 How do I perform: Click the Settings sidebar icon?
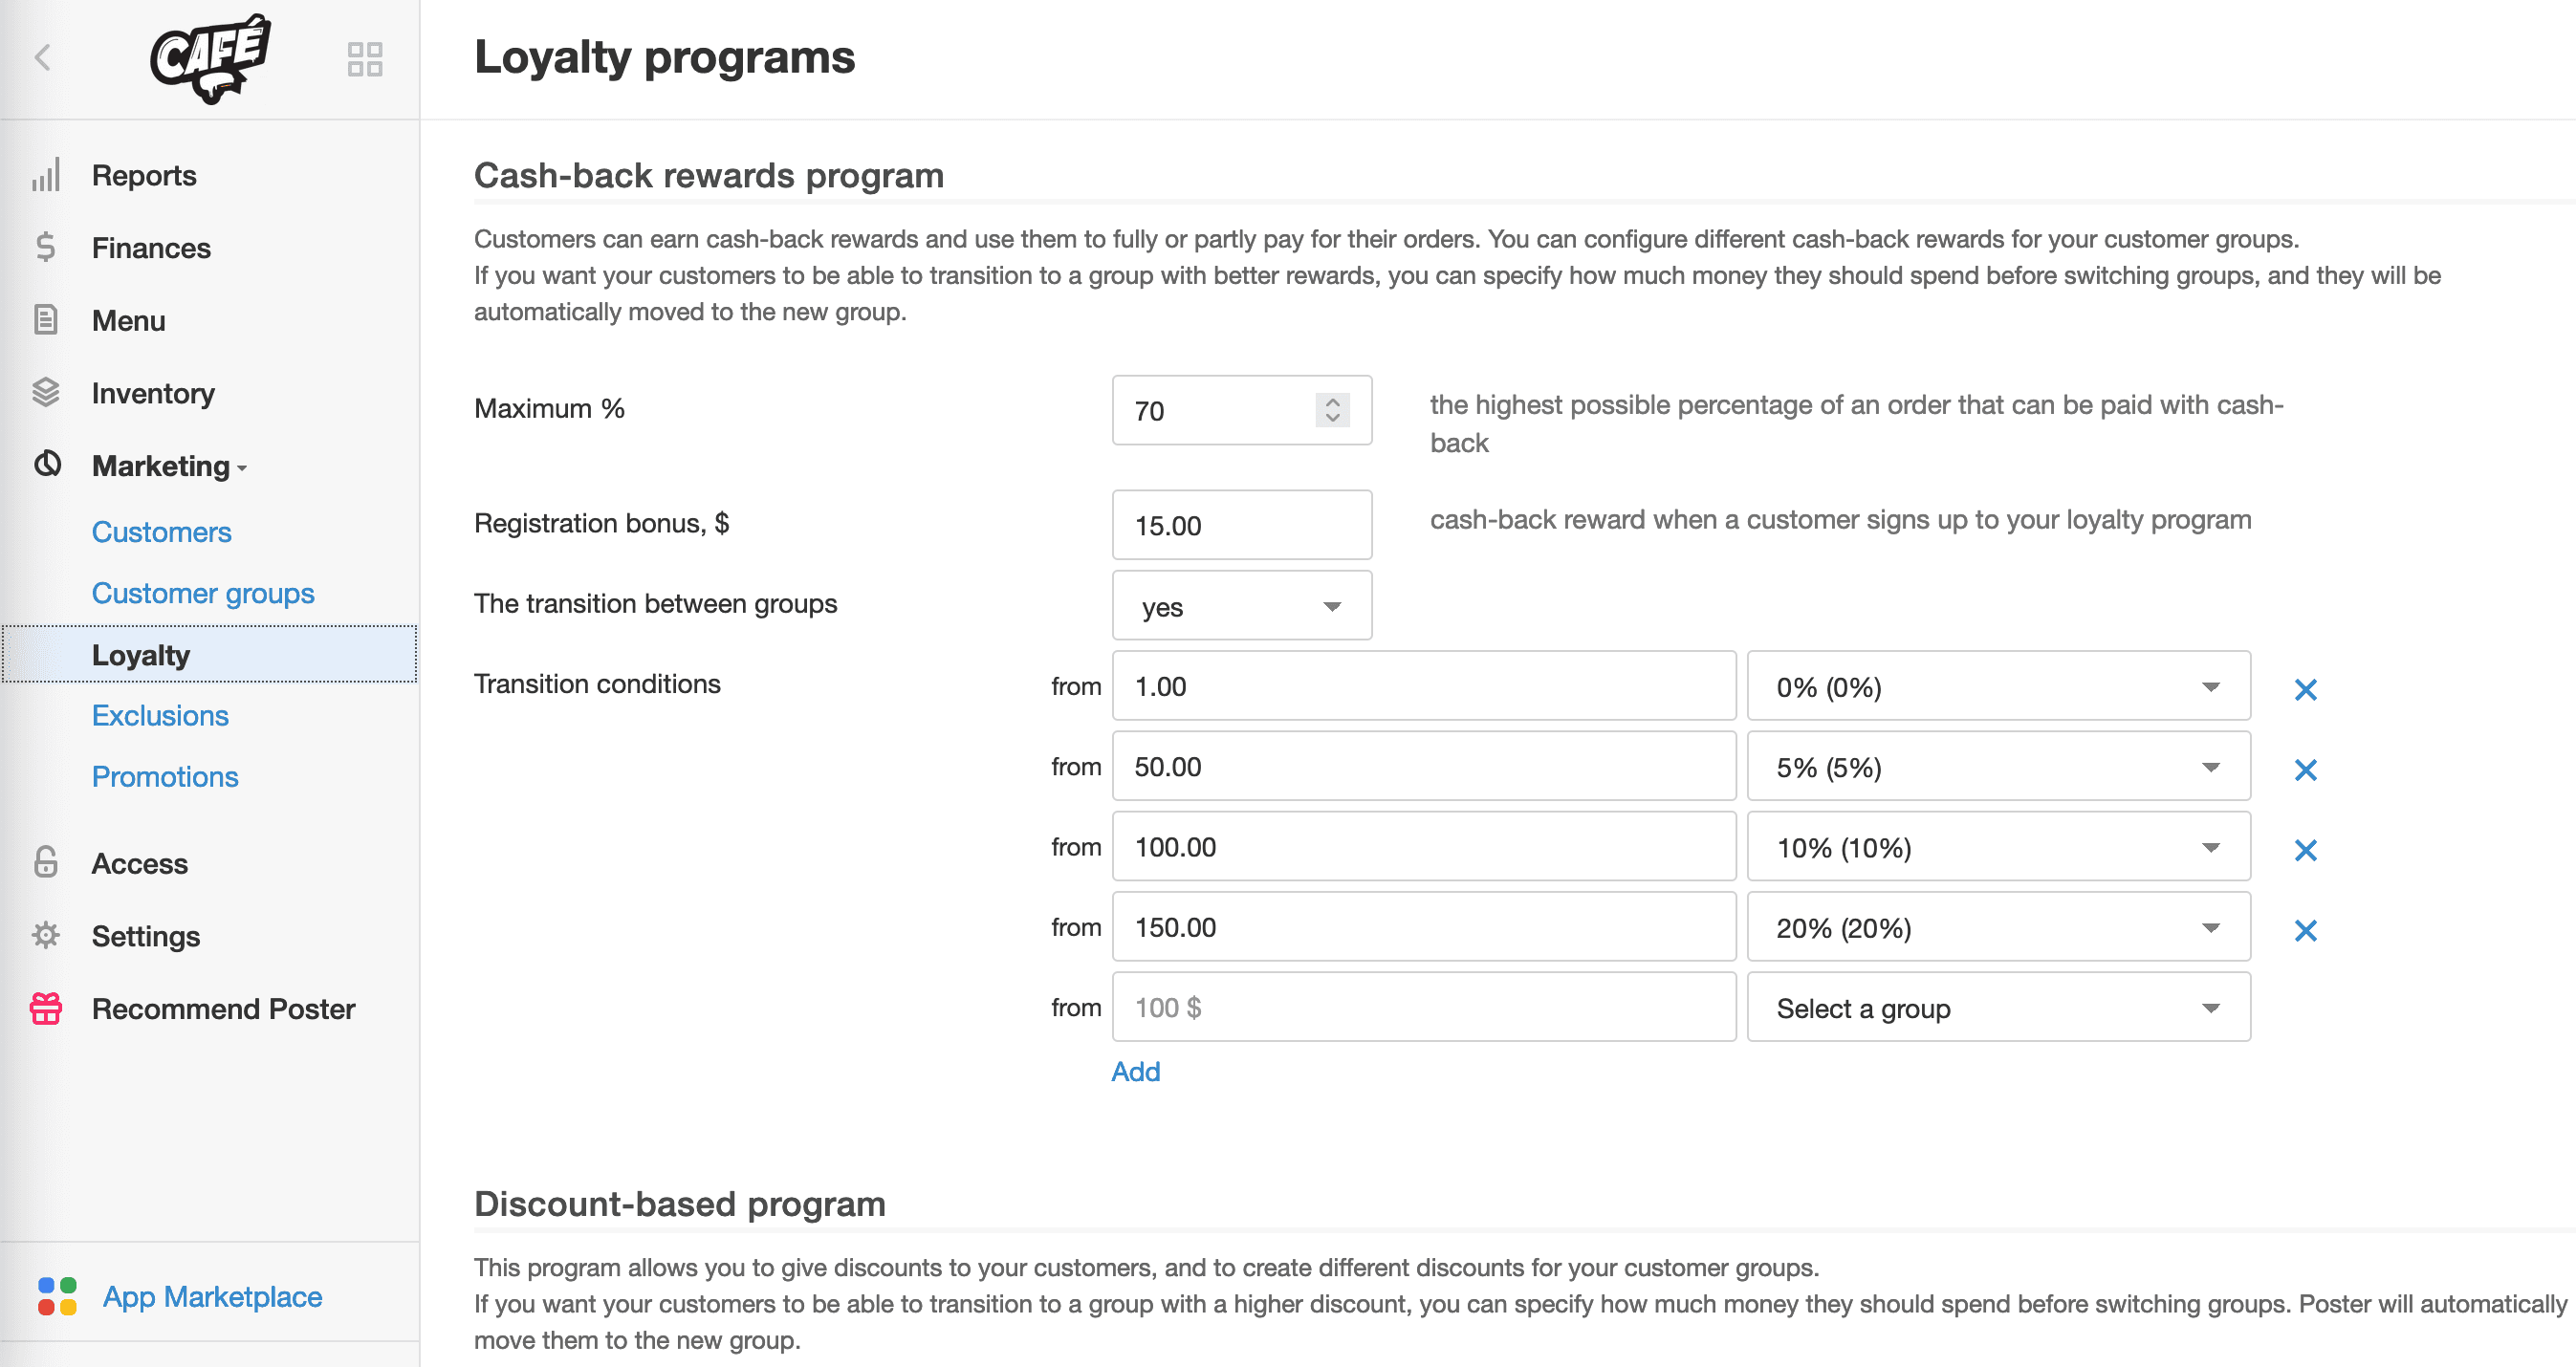tap(46, 936)
